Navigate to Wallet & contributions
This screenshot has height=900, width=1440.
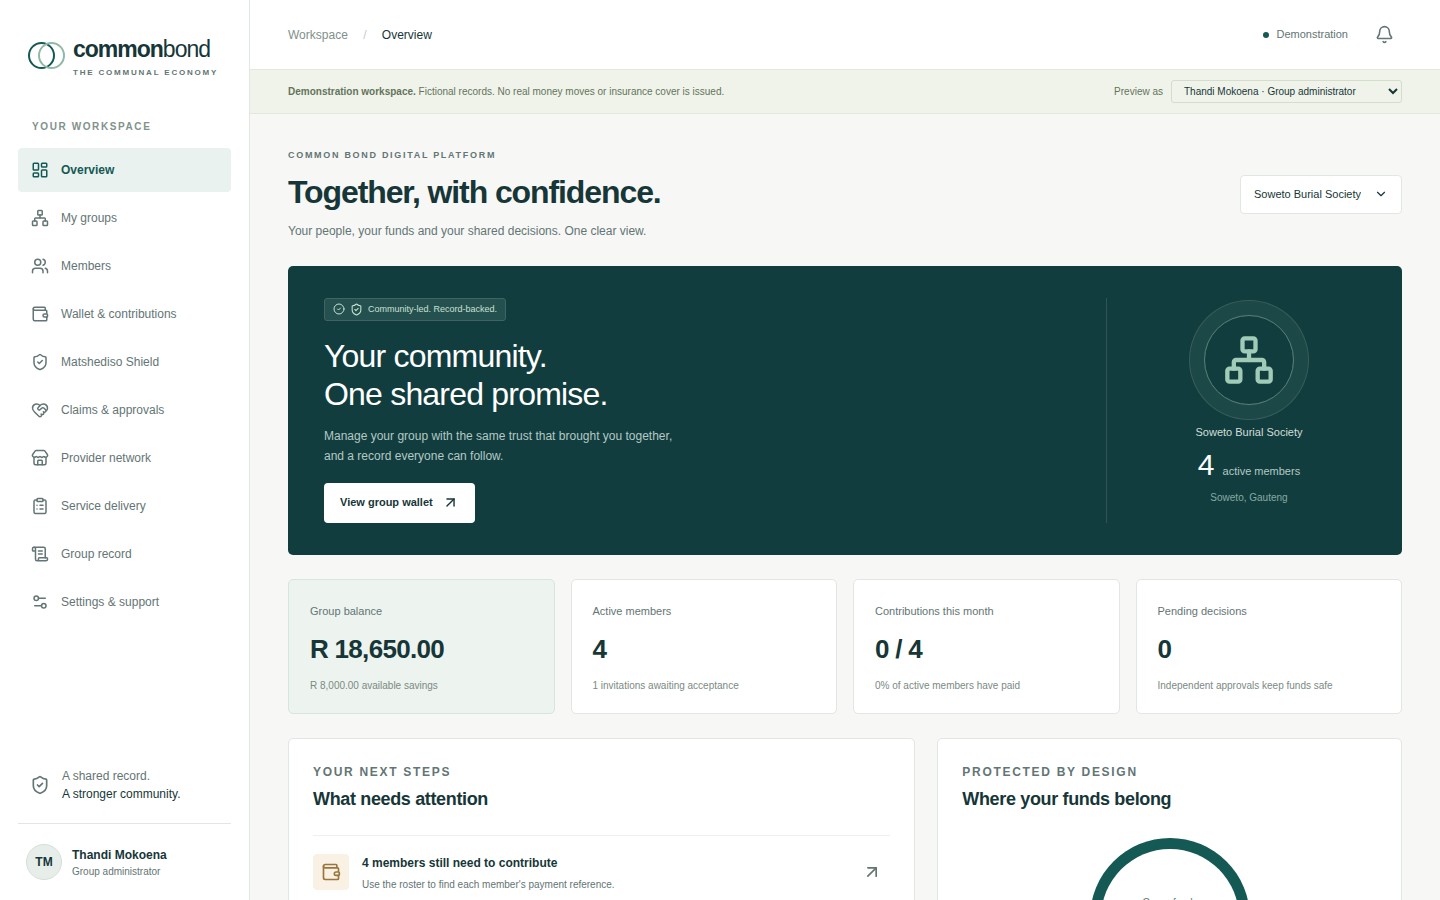(x=124, y=314)
